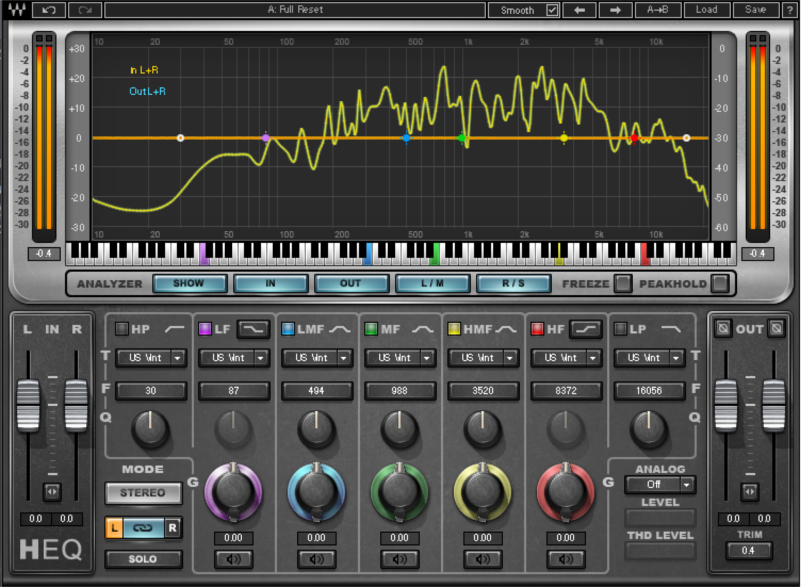
Task: Toggle the blue LMF band on/off
Action: click(288, 328)
